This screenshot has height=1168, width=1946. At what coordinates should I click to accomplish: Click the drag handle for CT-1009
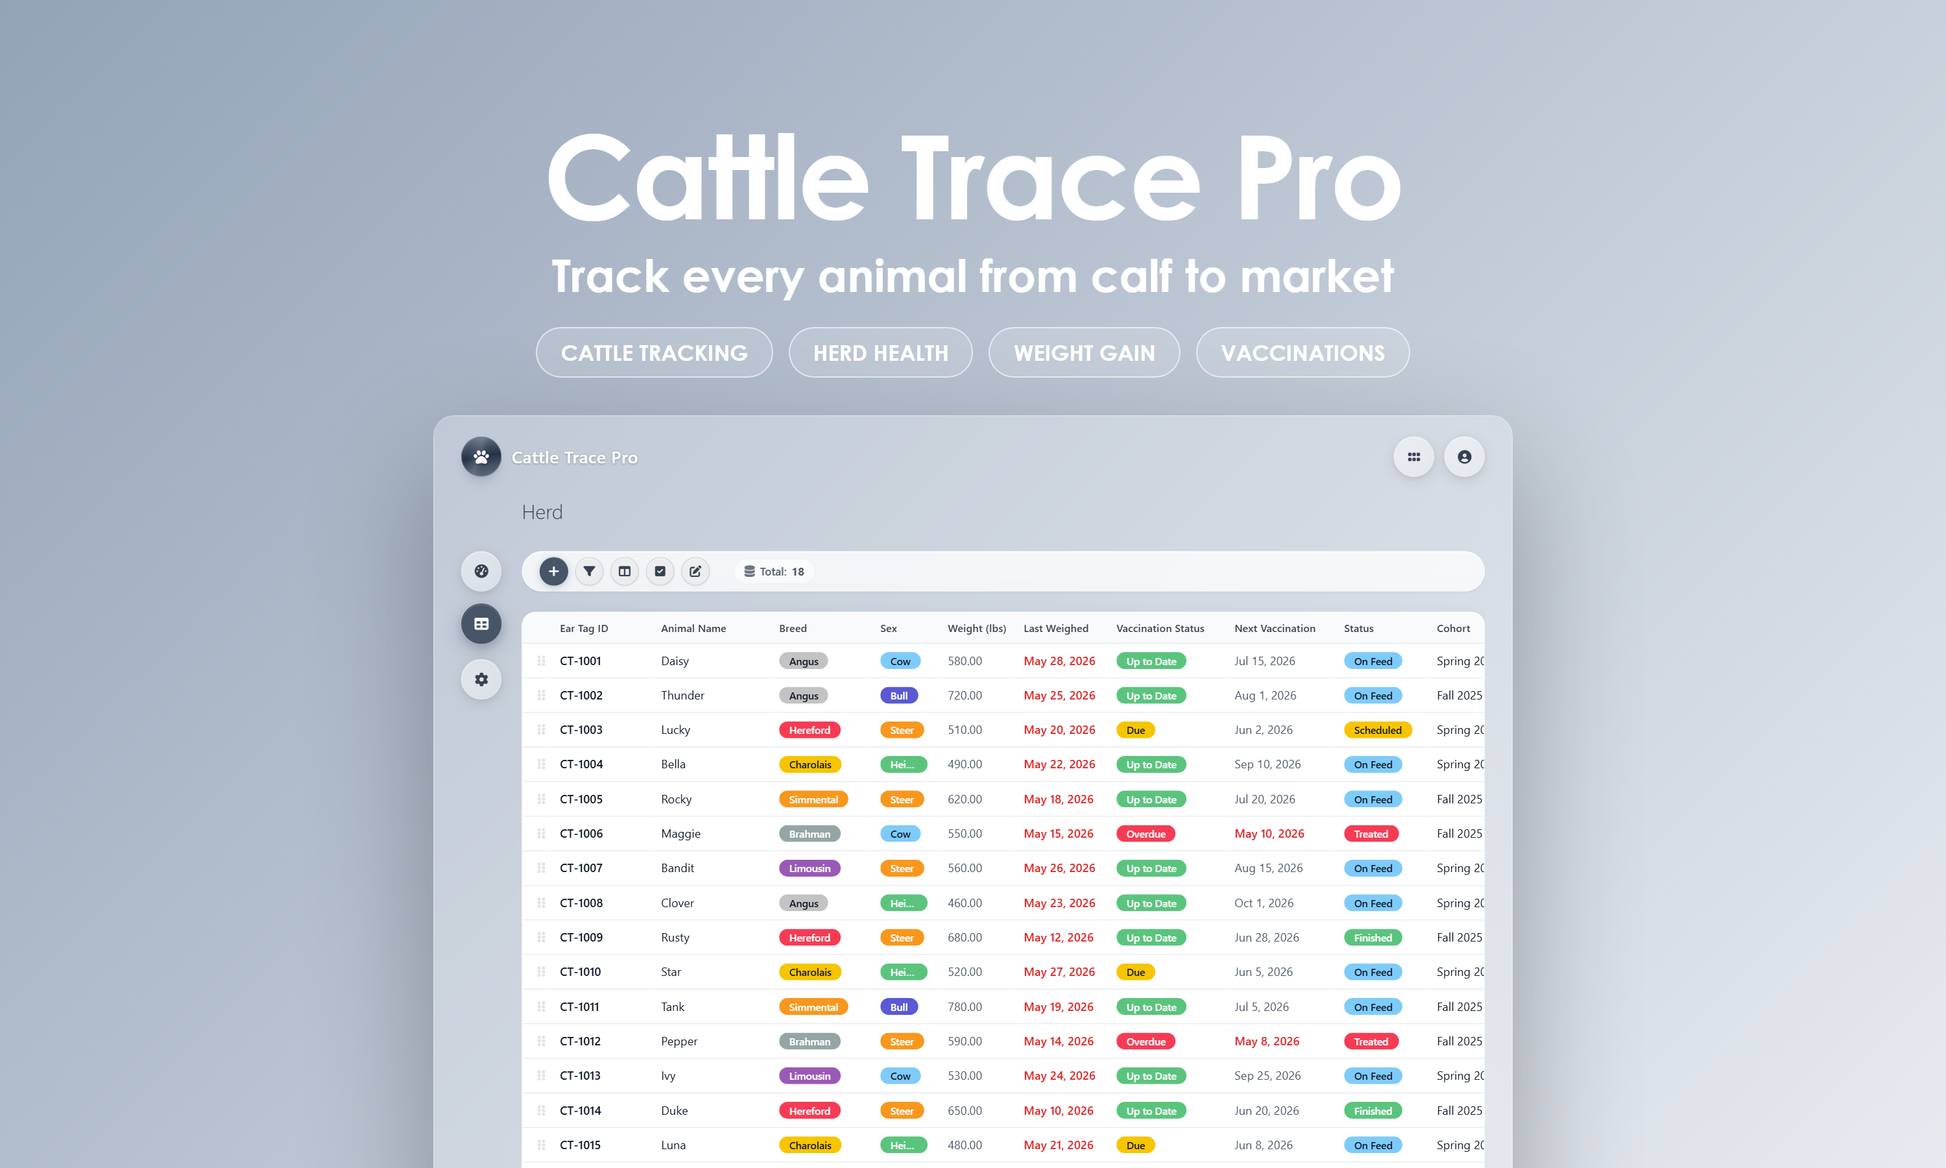click(541, 937)
